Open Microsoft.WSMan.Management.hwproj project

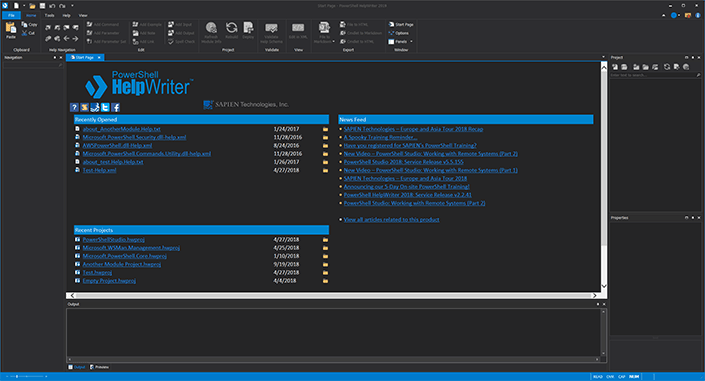[x=131, y=248]
